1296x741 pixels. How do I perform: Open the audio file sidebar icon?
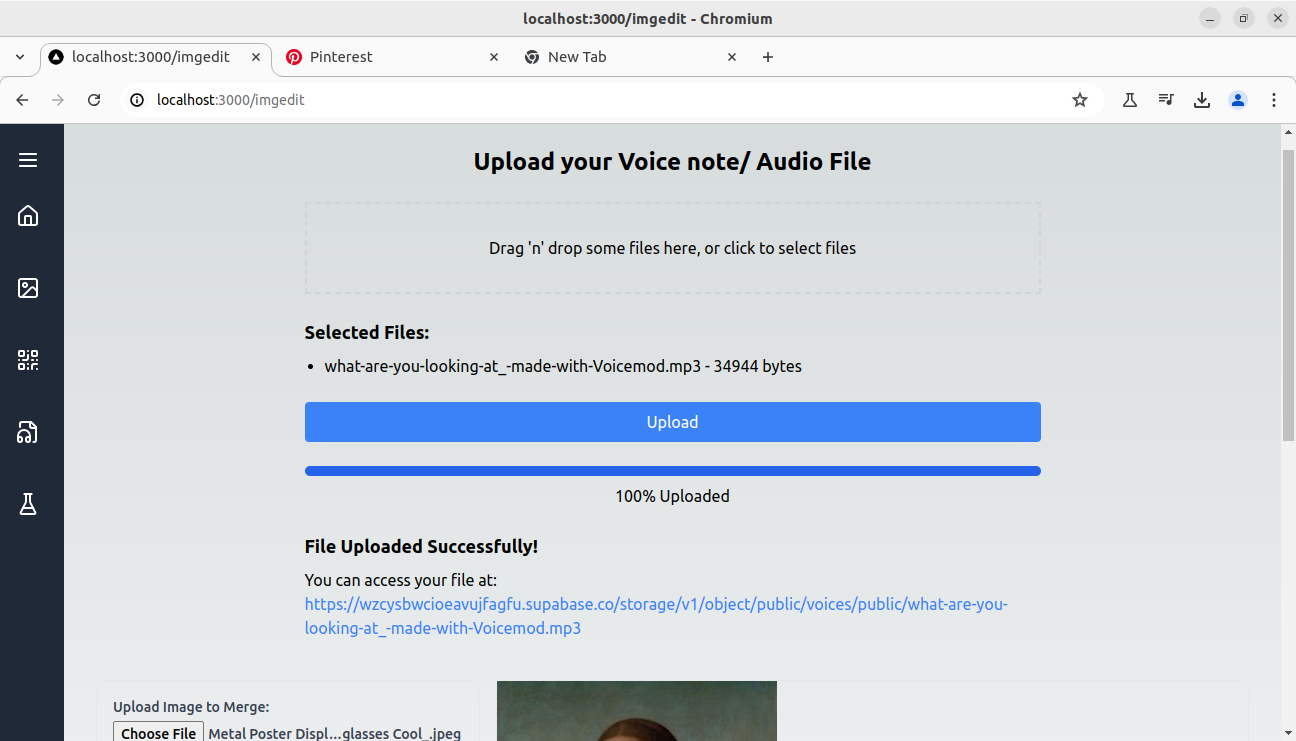point(28,432)
